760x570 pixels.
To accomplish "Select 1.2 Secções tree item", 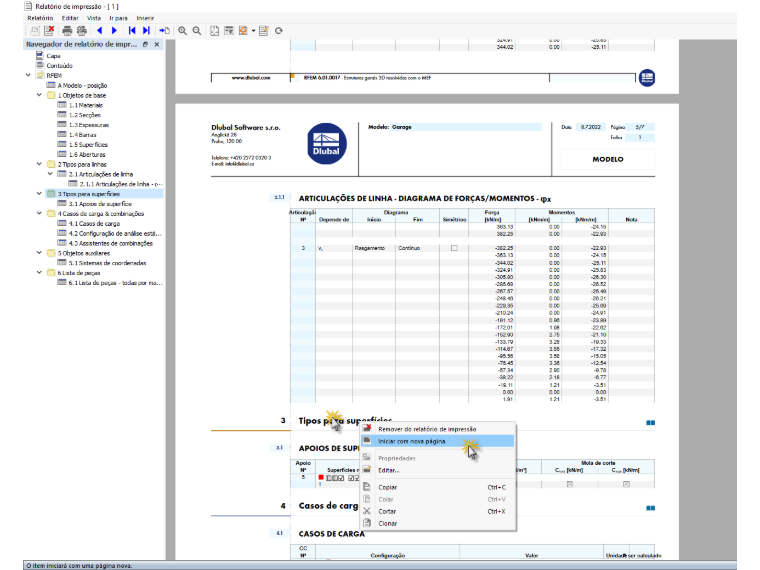I will coord(79,115).
